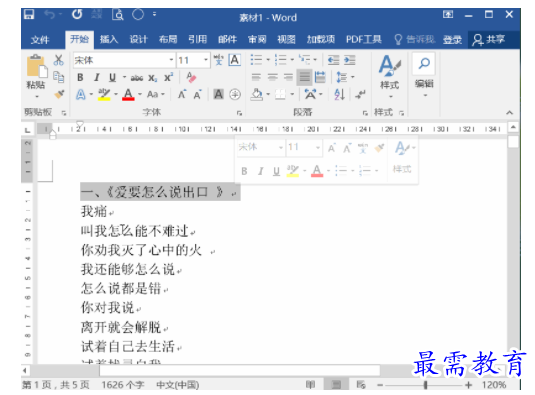Switch to the 引用 tab
535x395 pixels.
(x=198, y=40)
